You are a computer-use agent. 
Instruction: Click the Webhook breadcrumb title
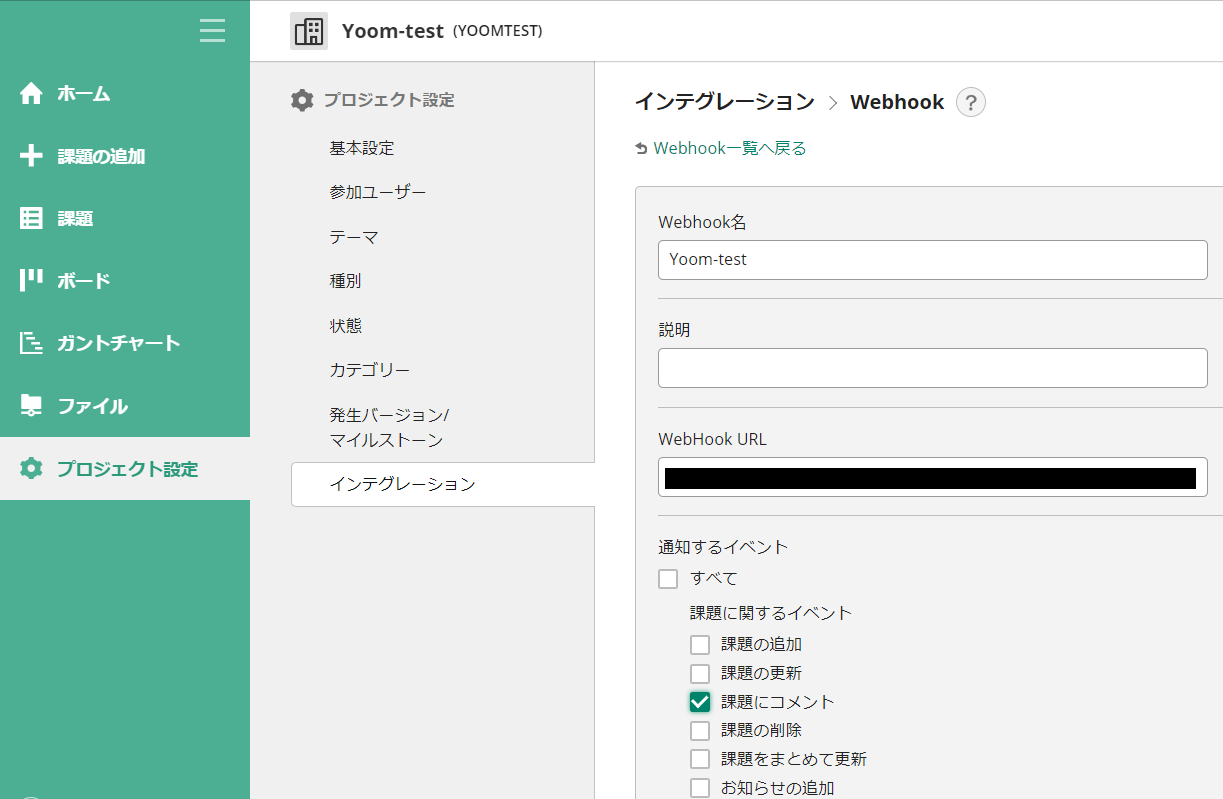point(897,101)
